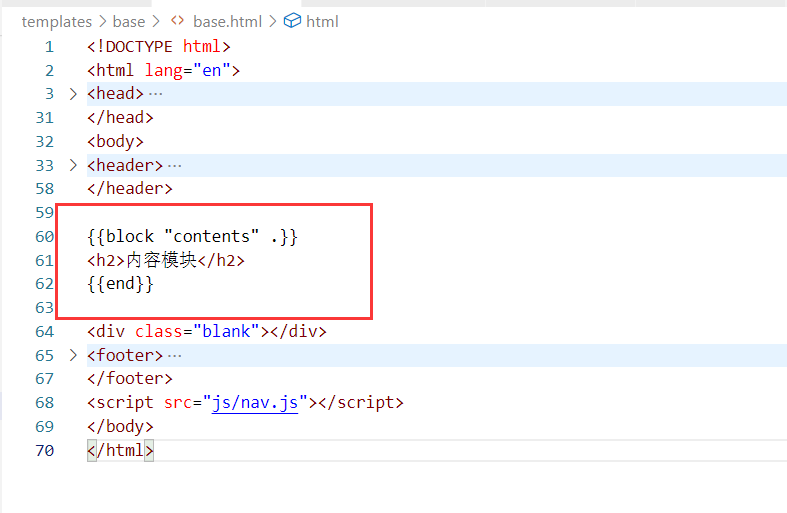Viewport: 787px width, 513px height.
Task: Click the class="blank" attribute text
Action: point(197,331)
